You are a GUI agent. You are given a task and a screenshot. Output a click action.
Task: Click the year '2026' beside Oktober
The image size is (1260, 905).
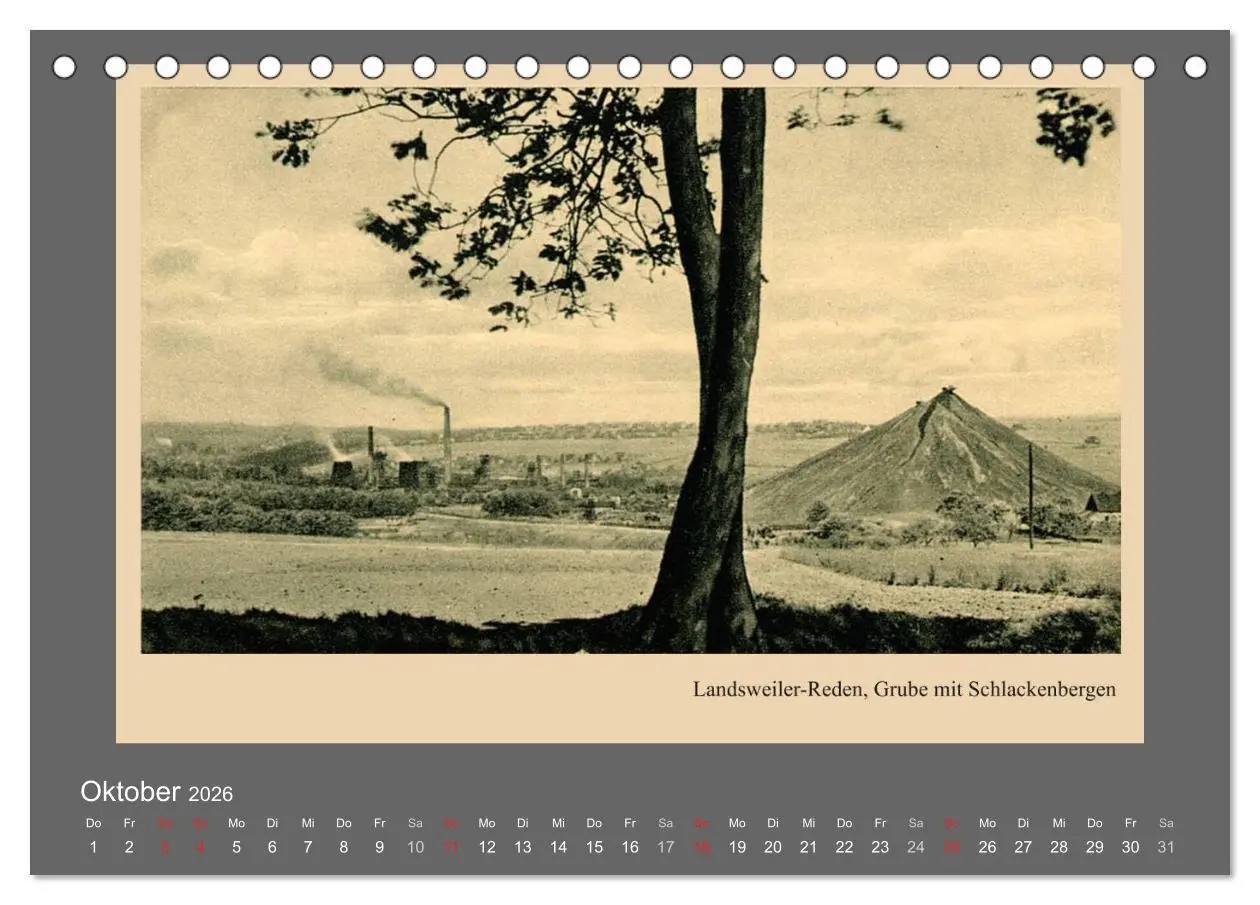(x=210, y=794)
